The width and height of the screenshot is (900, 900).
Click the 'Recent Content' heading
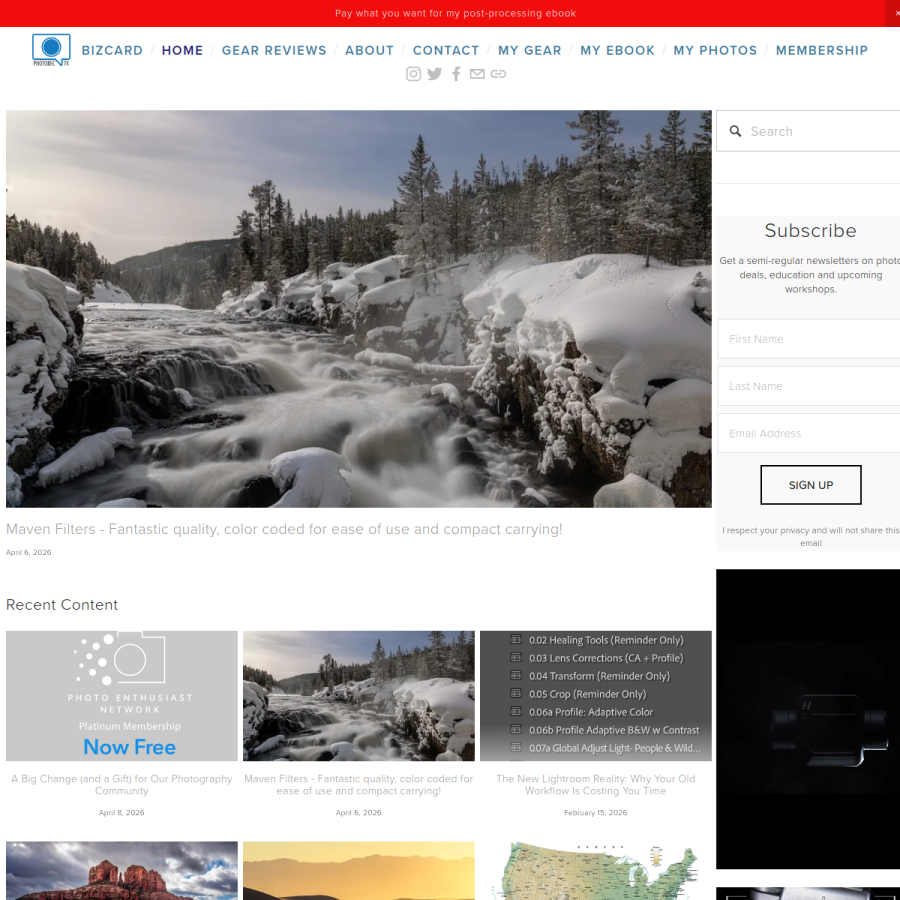[62, 605]
